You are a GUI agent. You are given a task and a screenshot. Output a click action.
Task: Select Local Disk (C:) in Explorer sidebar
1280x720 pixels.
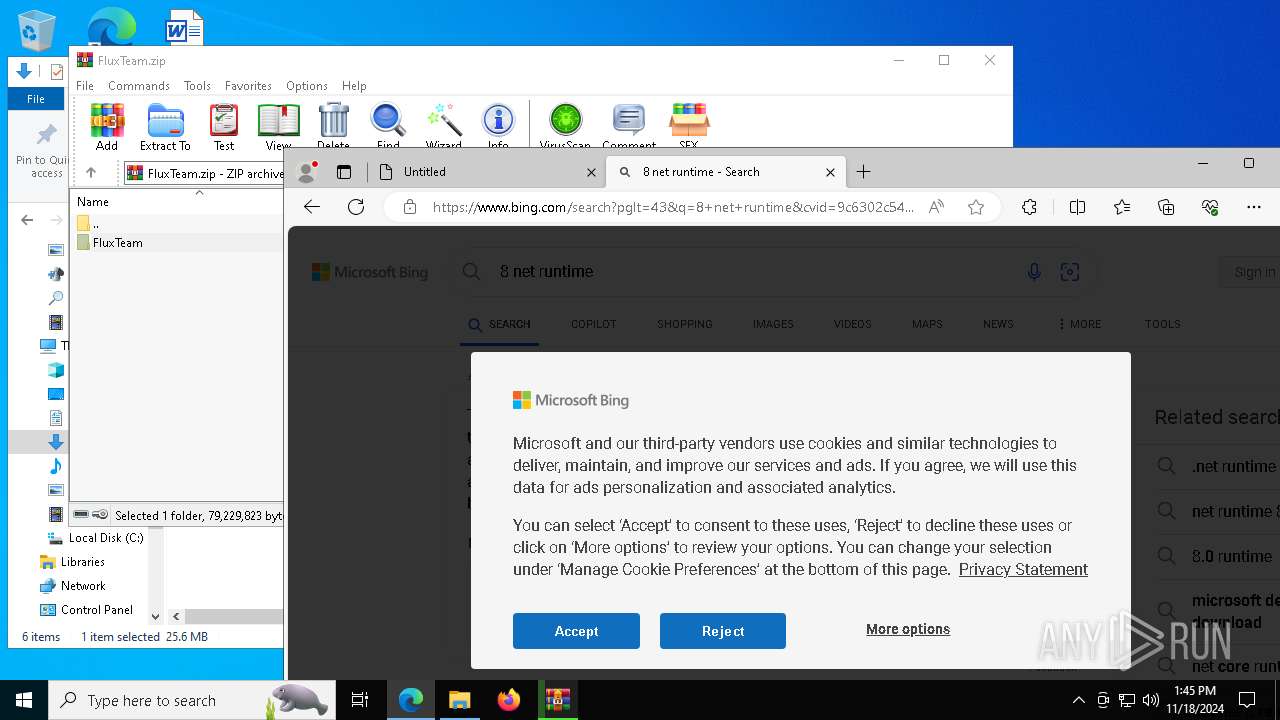106,538
